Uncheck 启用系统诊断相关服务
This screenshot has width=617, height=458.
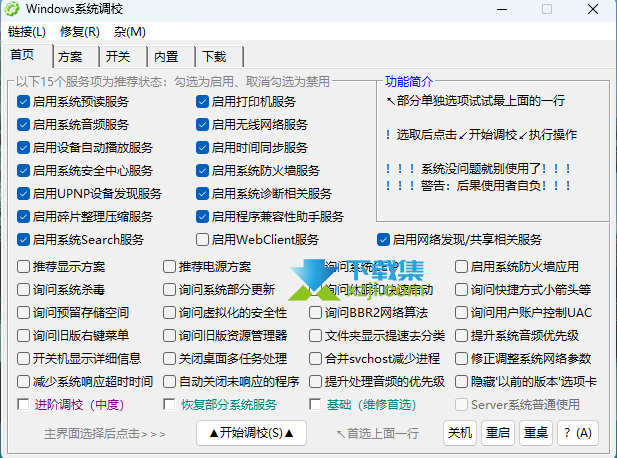pyautogui.click(x=202, y=194)
